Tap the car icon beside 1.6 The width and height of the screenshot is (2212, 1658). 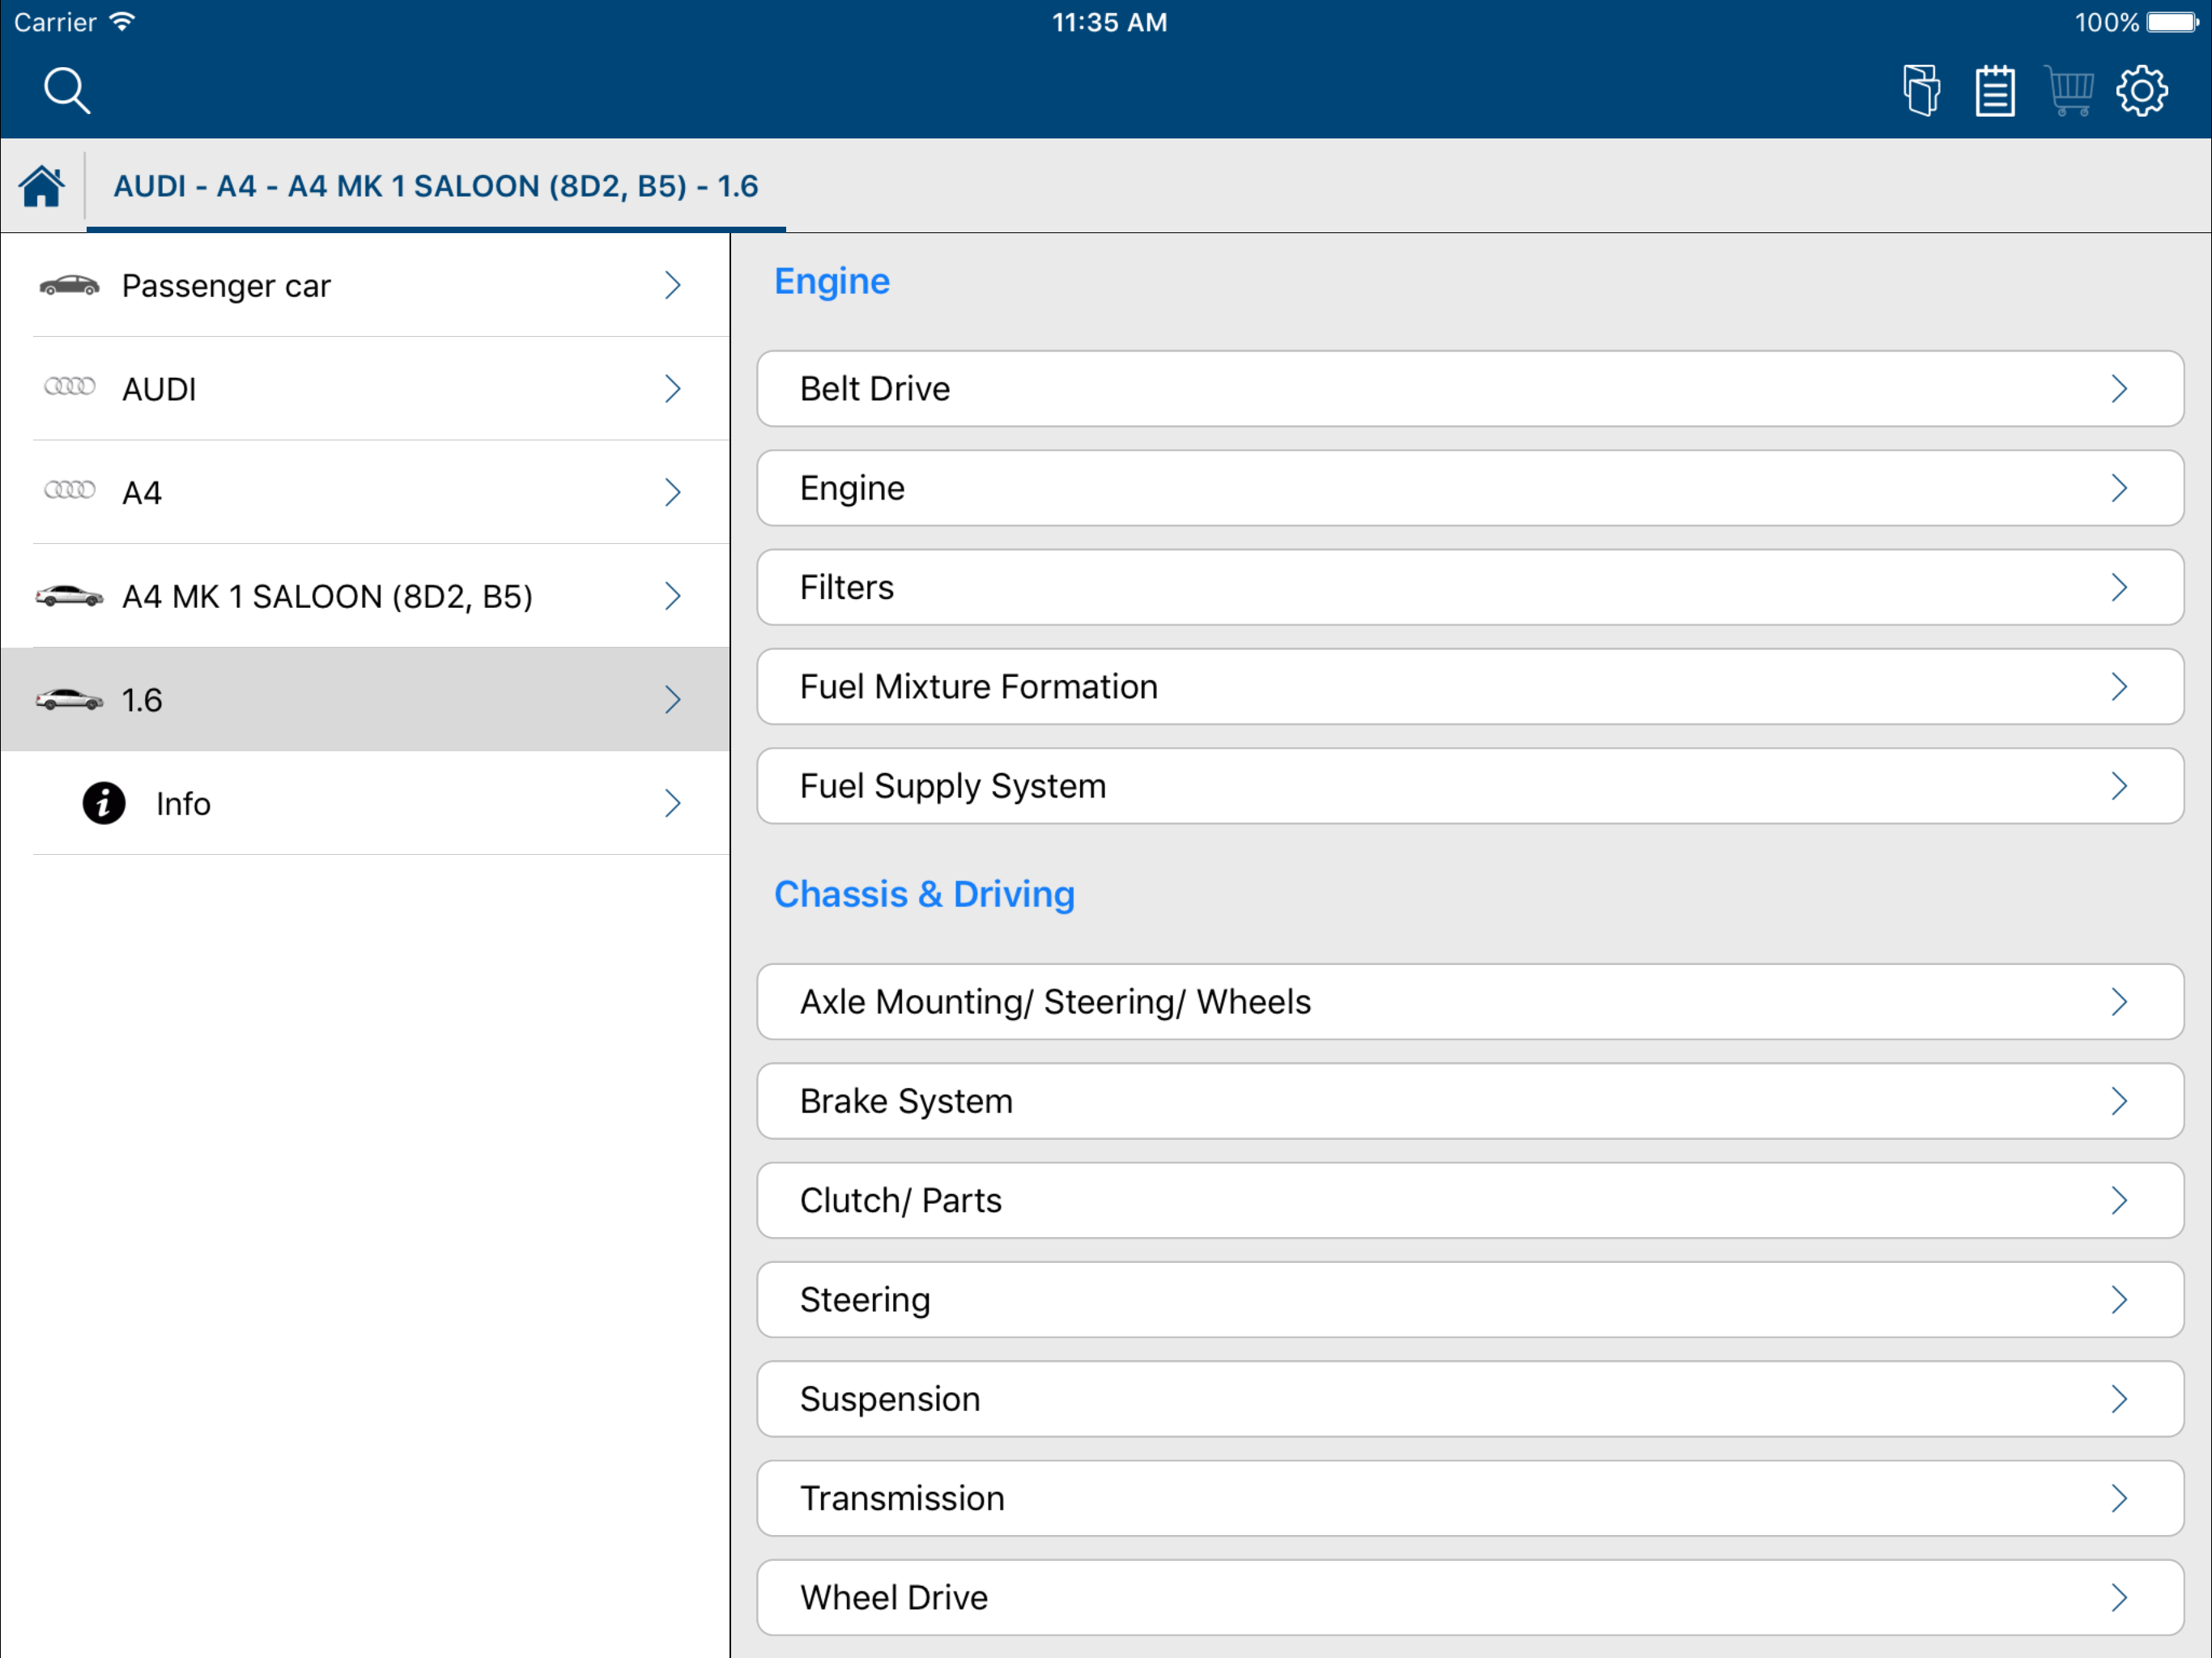[69, 699]
